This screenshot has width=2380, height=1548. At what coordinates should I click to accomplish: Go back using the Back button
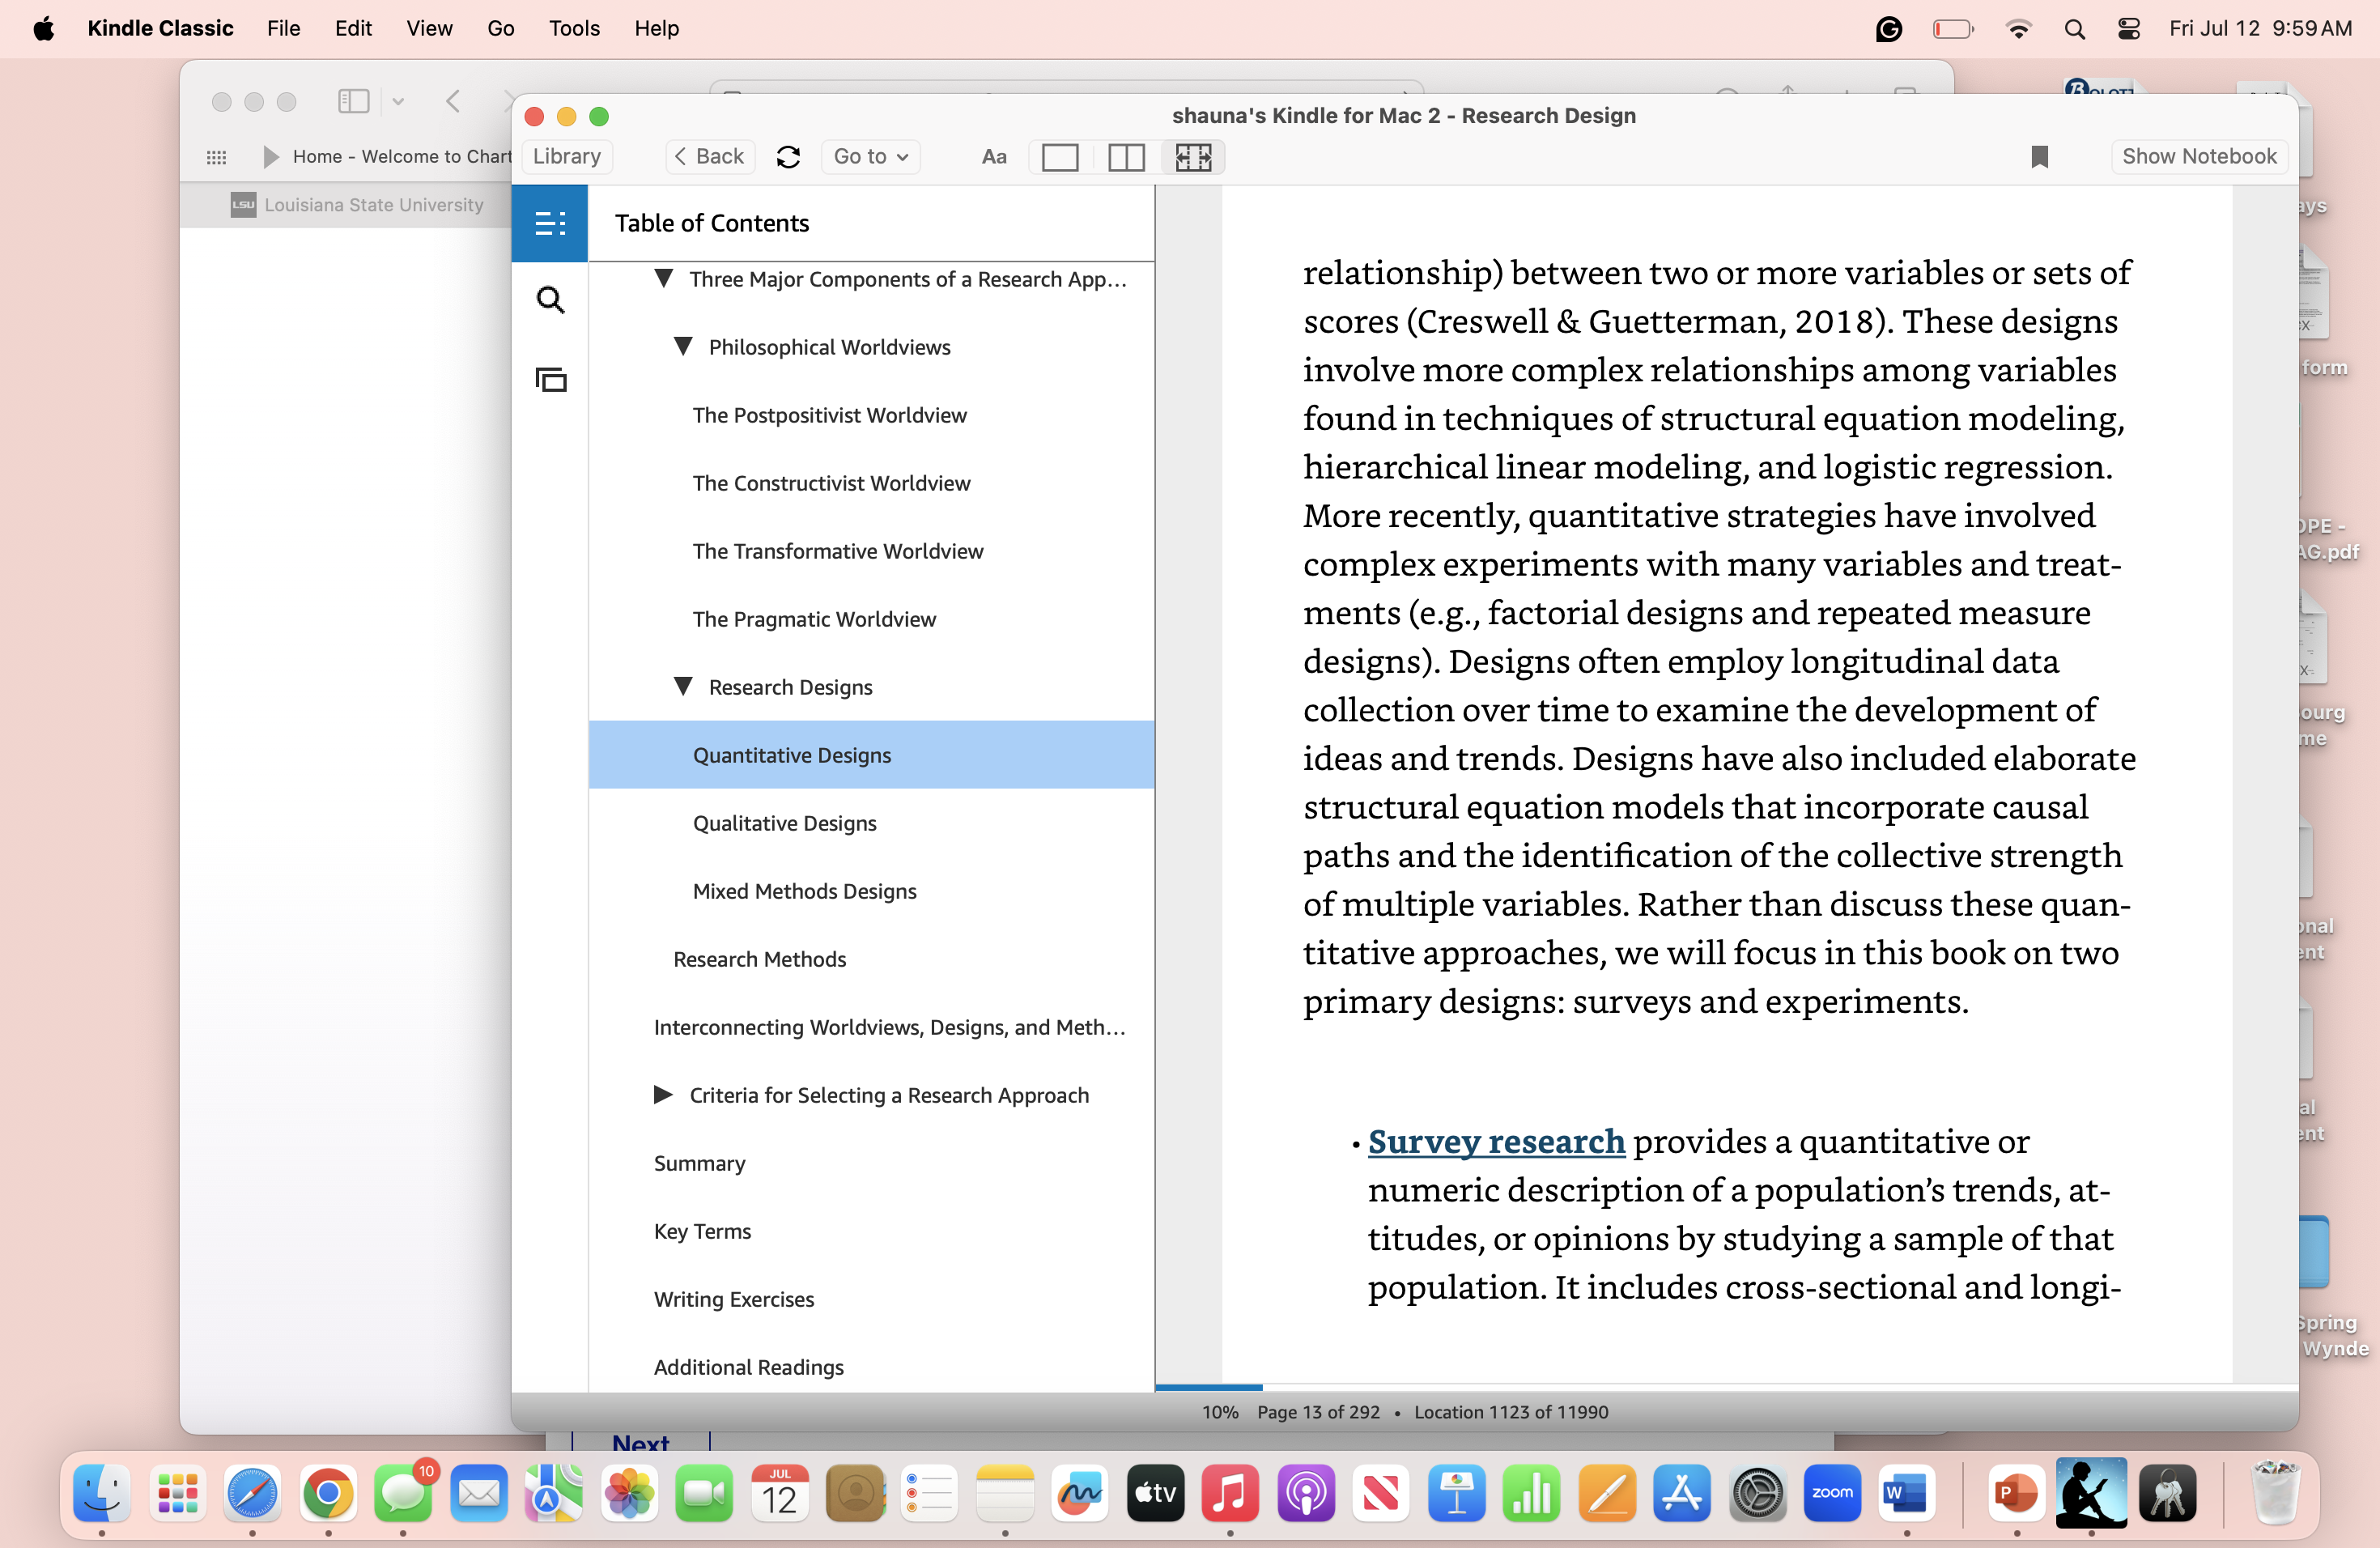710,157
